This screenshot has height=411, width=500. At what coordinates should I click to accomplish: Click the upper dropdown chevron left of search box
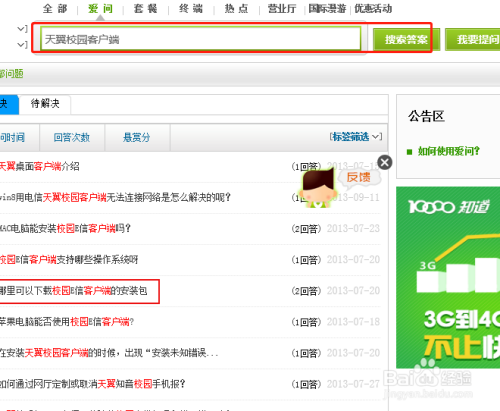pos(22,29)
